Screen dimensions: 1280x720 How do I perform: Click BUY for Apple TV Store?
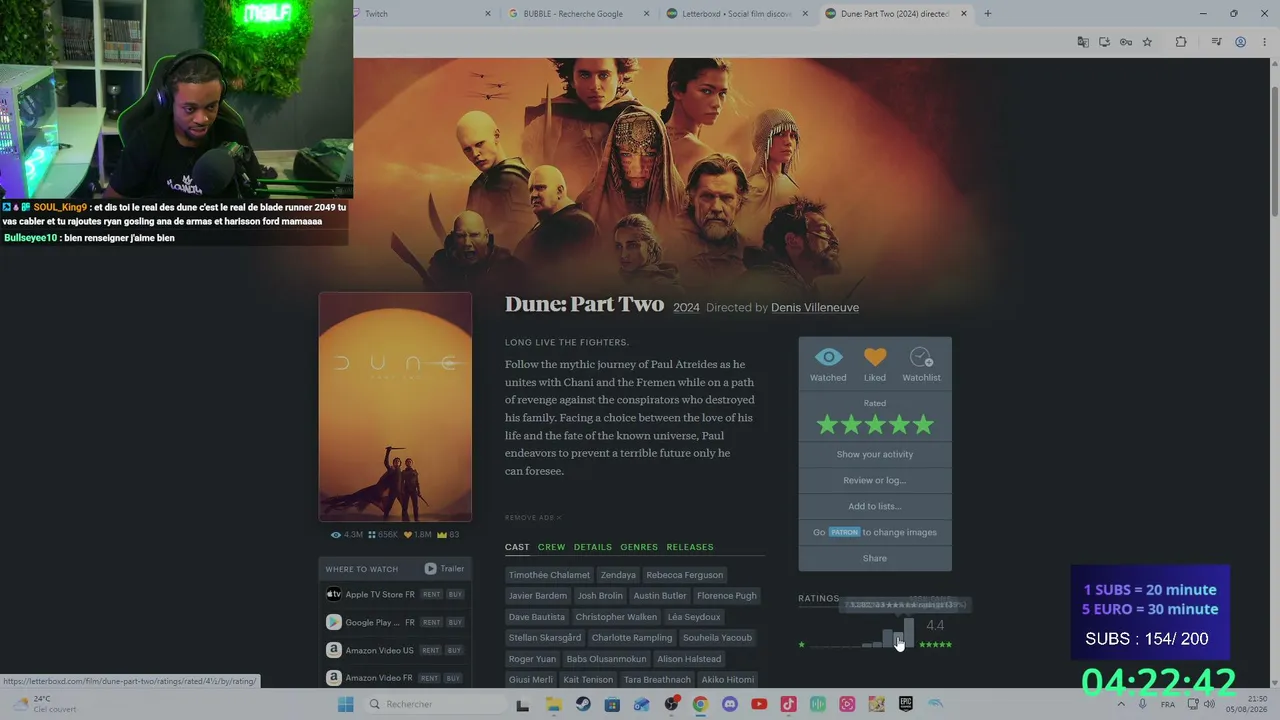point(455,594)
